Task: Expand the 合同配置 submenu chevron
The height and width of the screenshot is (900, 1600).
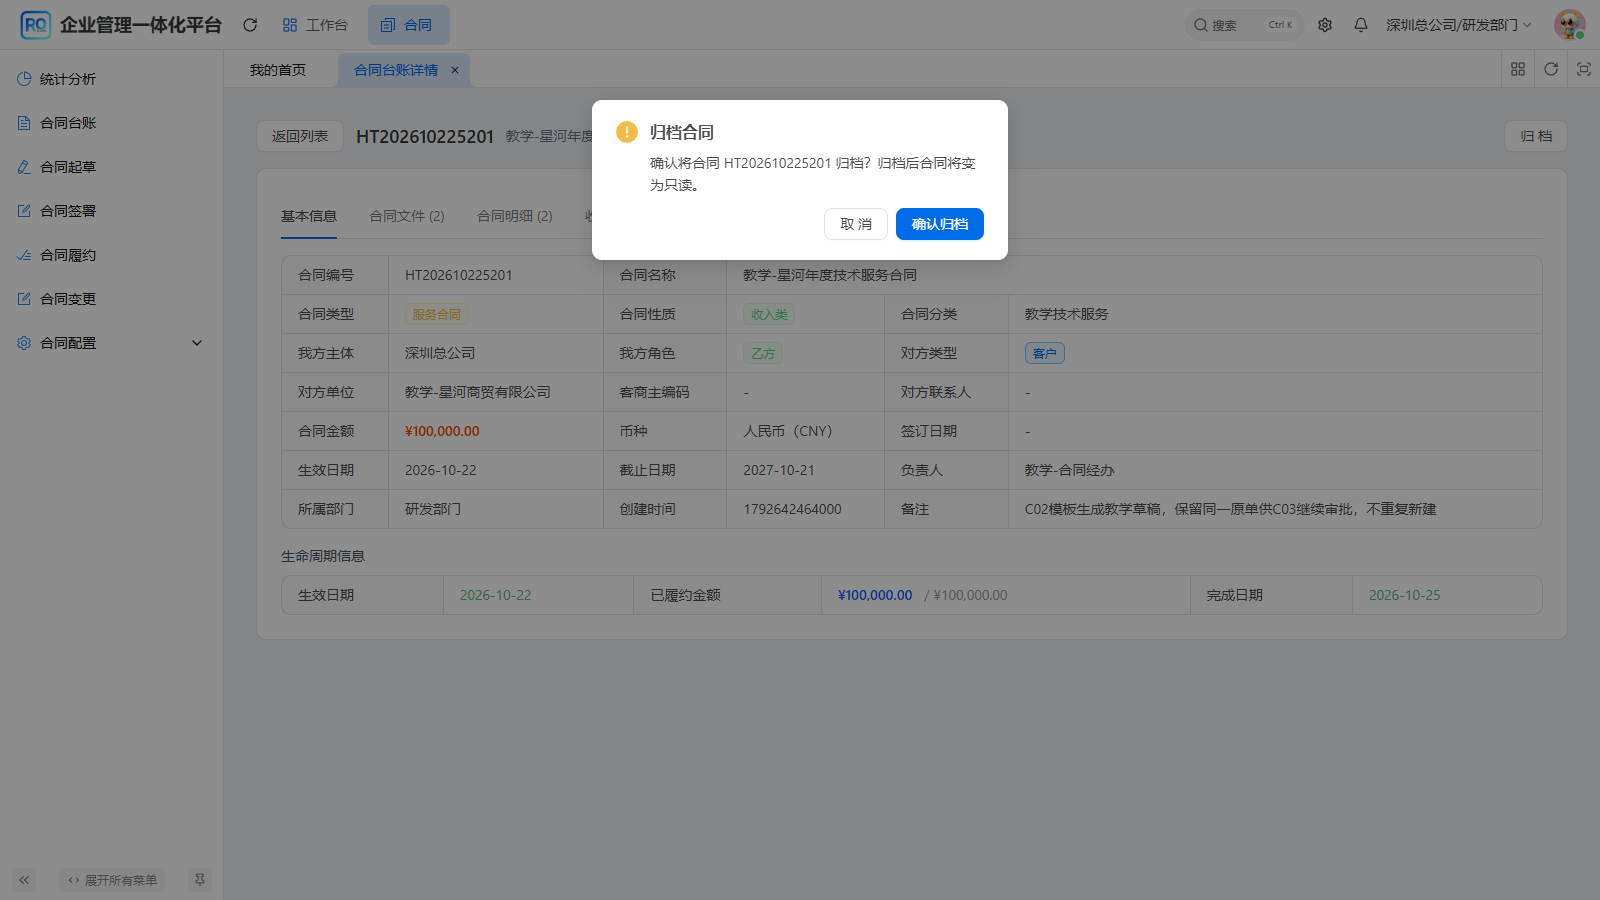Action: [197, 343]
